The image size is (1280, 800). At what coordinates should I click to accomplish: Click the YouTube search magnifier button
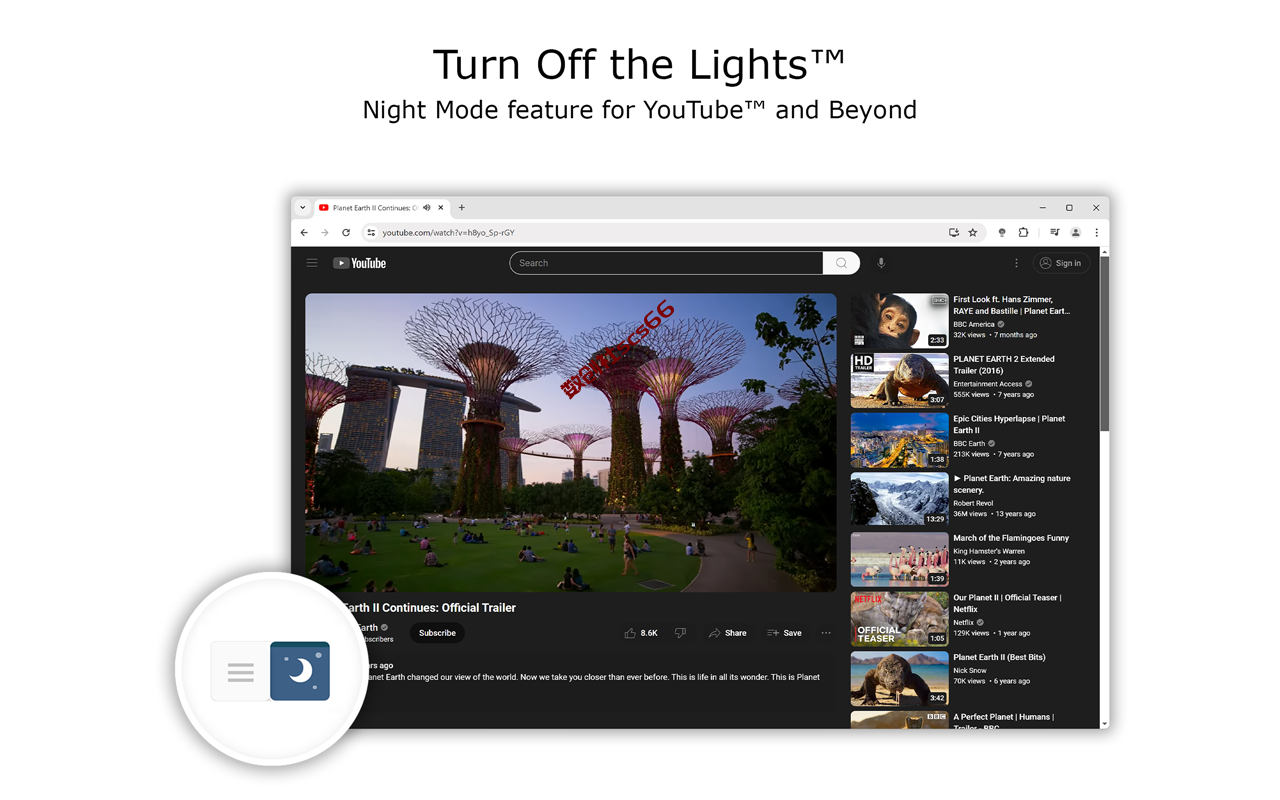pos(841,263)
